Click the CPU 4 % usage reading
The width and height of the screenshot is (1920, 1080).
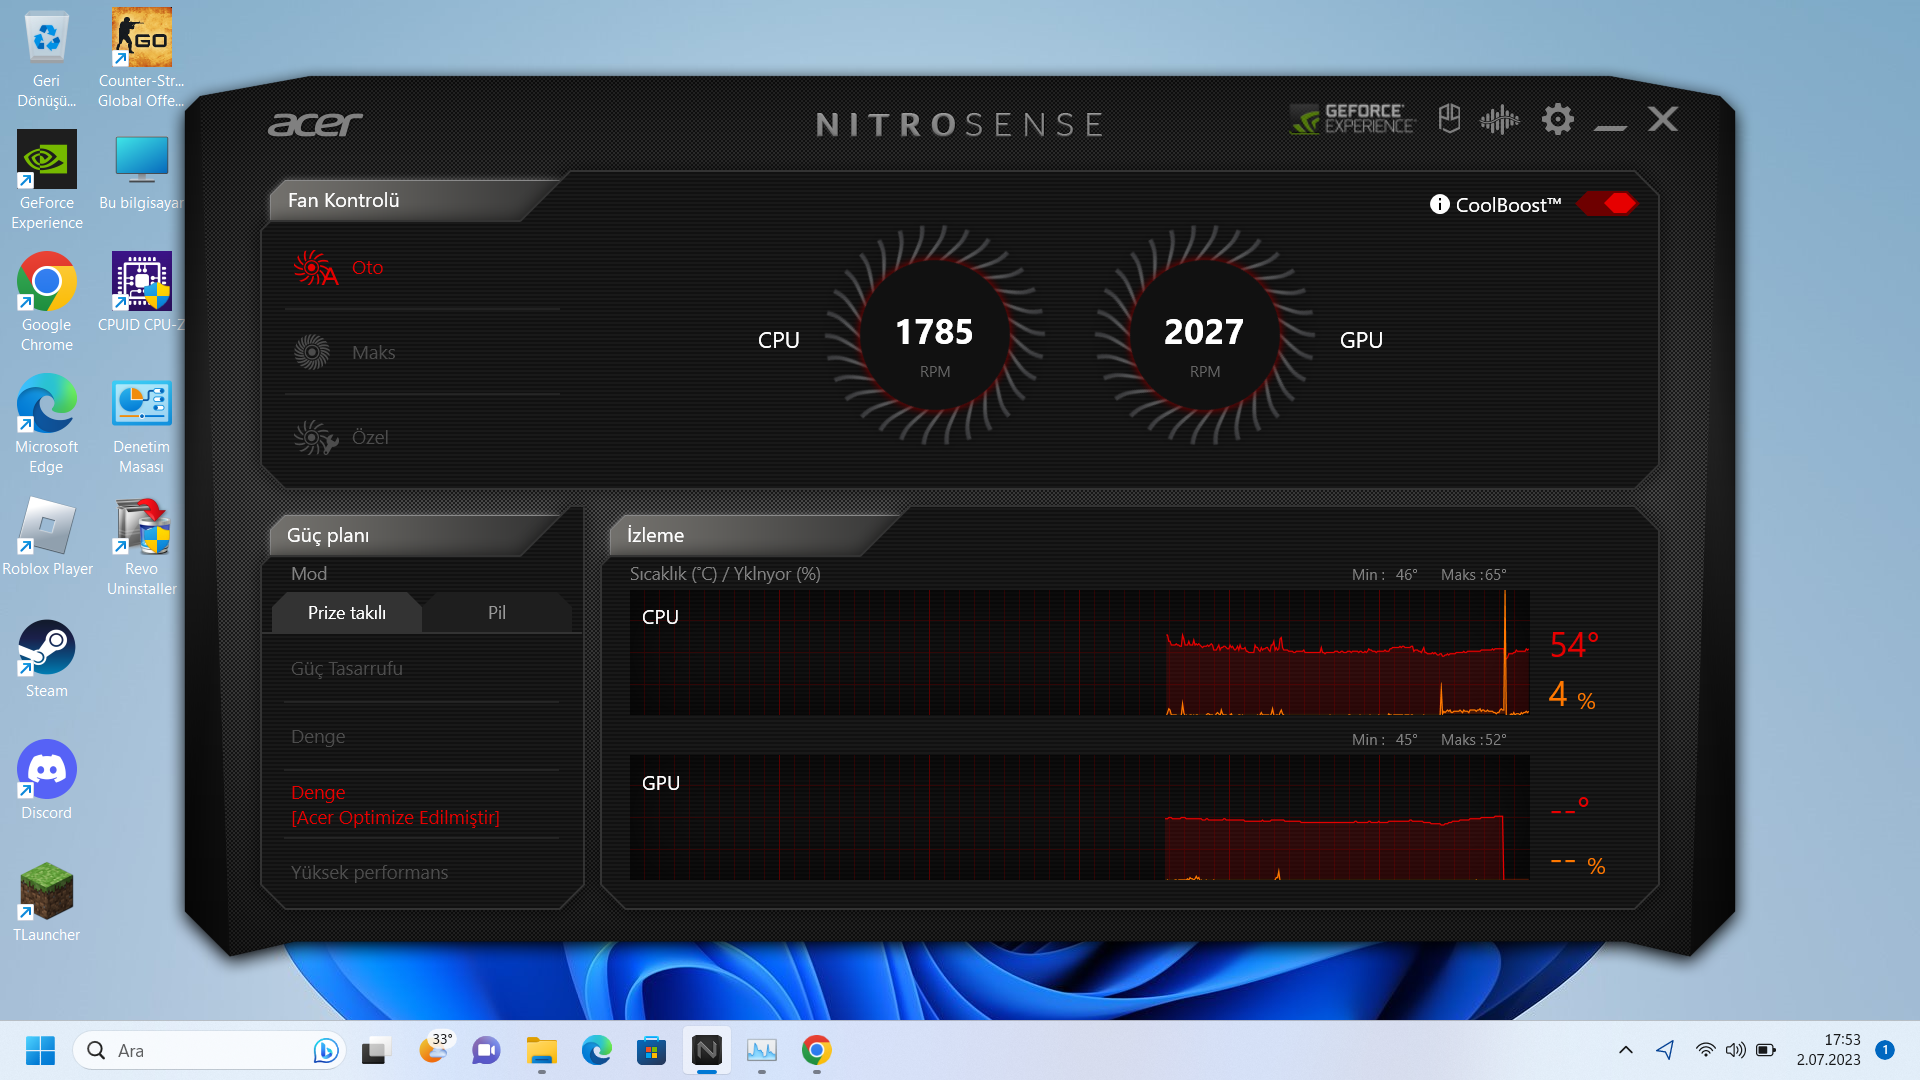click(x=1572, y=694)
